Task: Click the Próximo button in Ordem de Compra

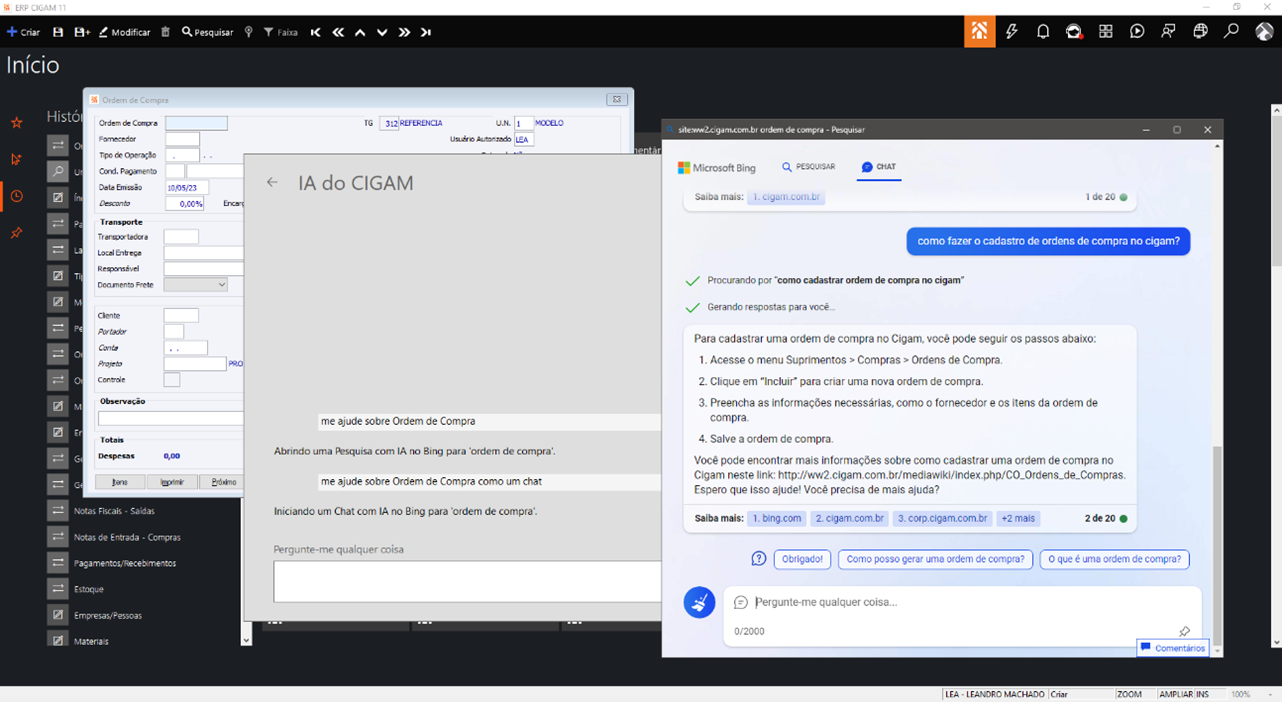Action: coord(224,482)
